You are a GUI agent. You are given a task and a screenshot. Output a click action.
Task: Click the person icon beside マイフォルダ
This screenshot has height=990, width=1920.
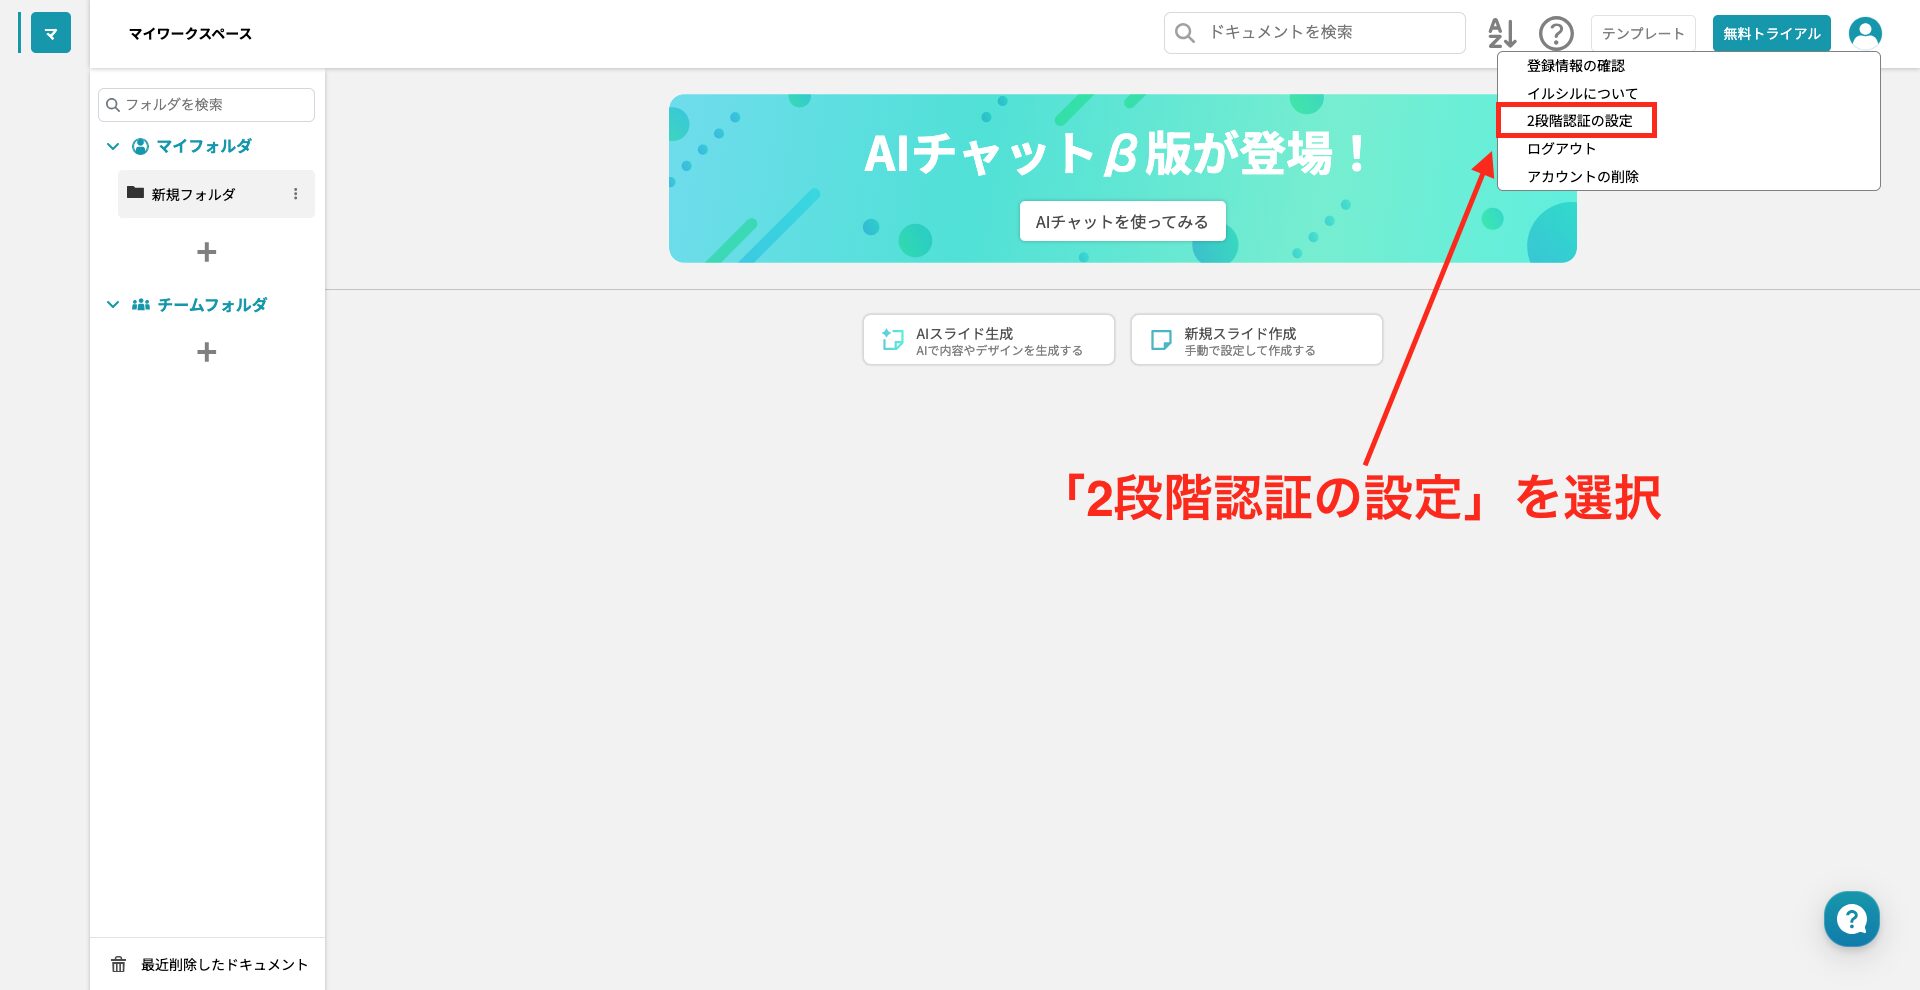140,146
